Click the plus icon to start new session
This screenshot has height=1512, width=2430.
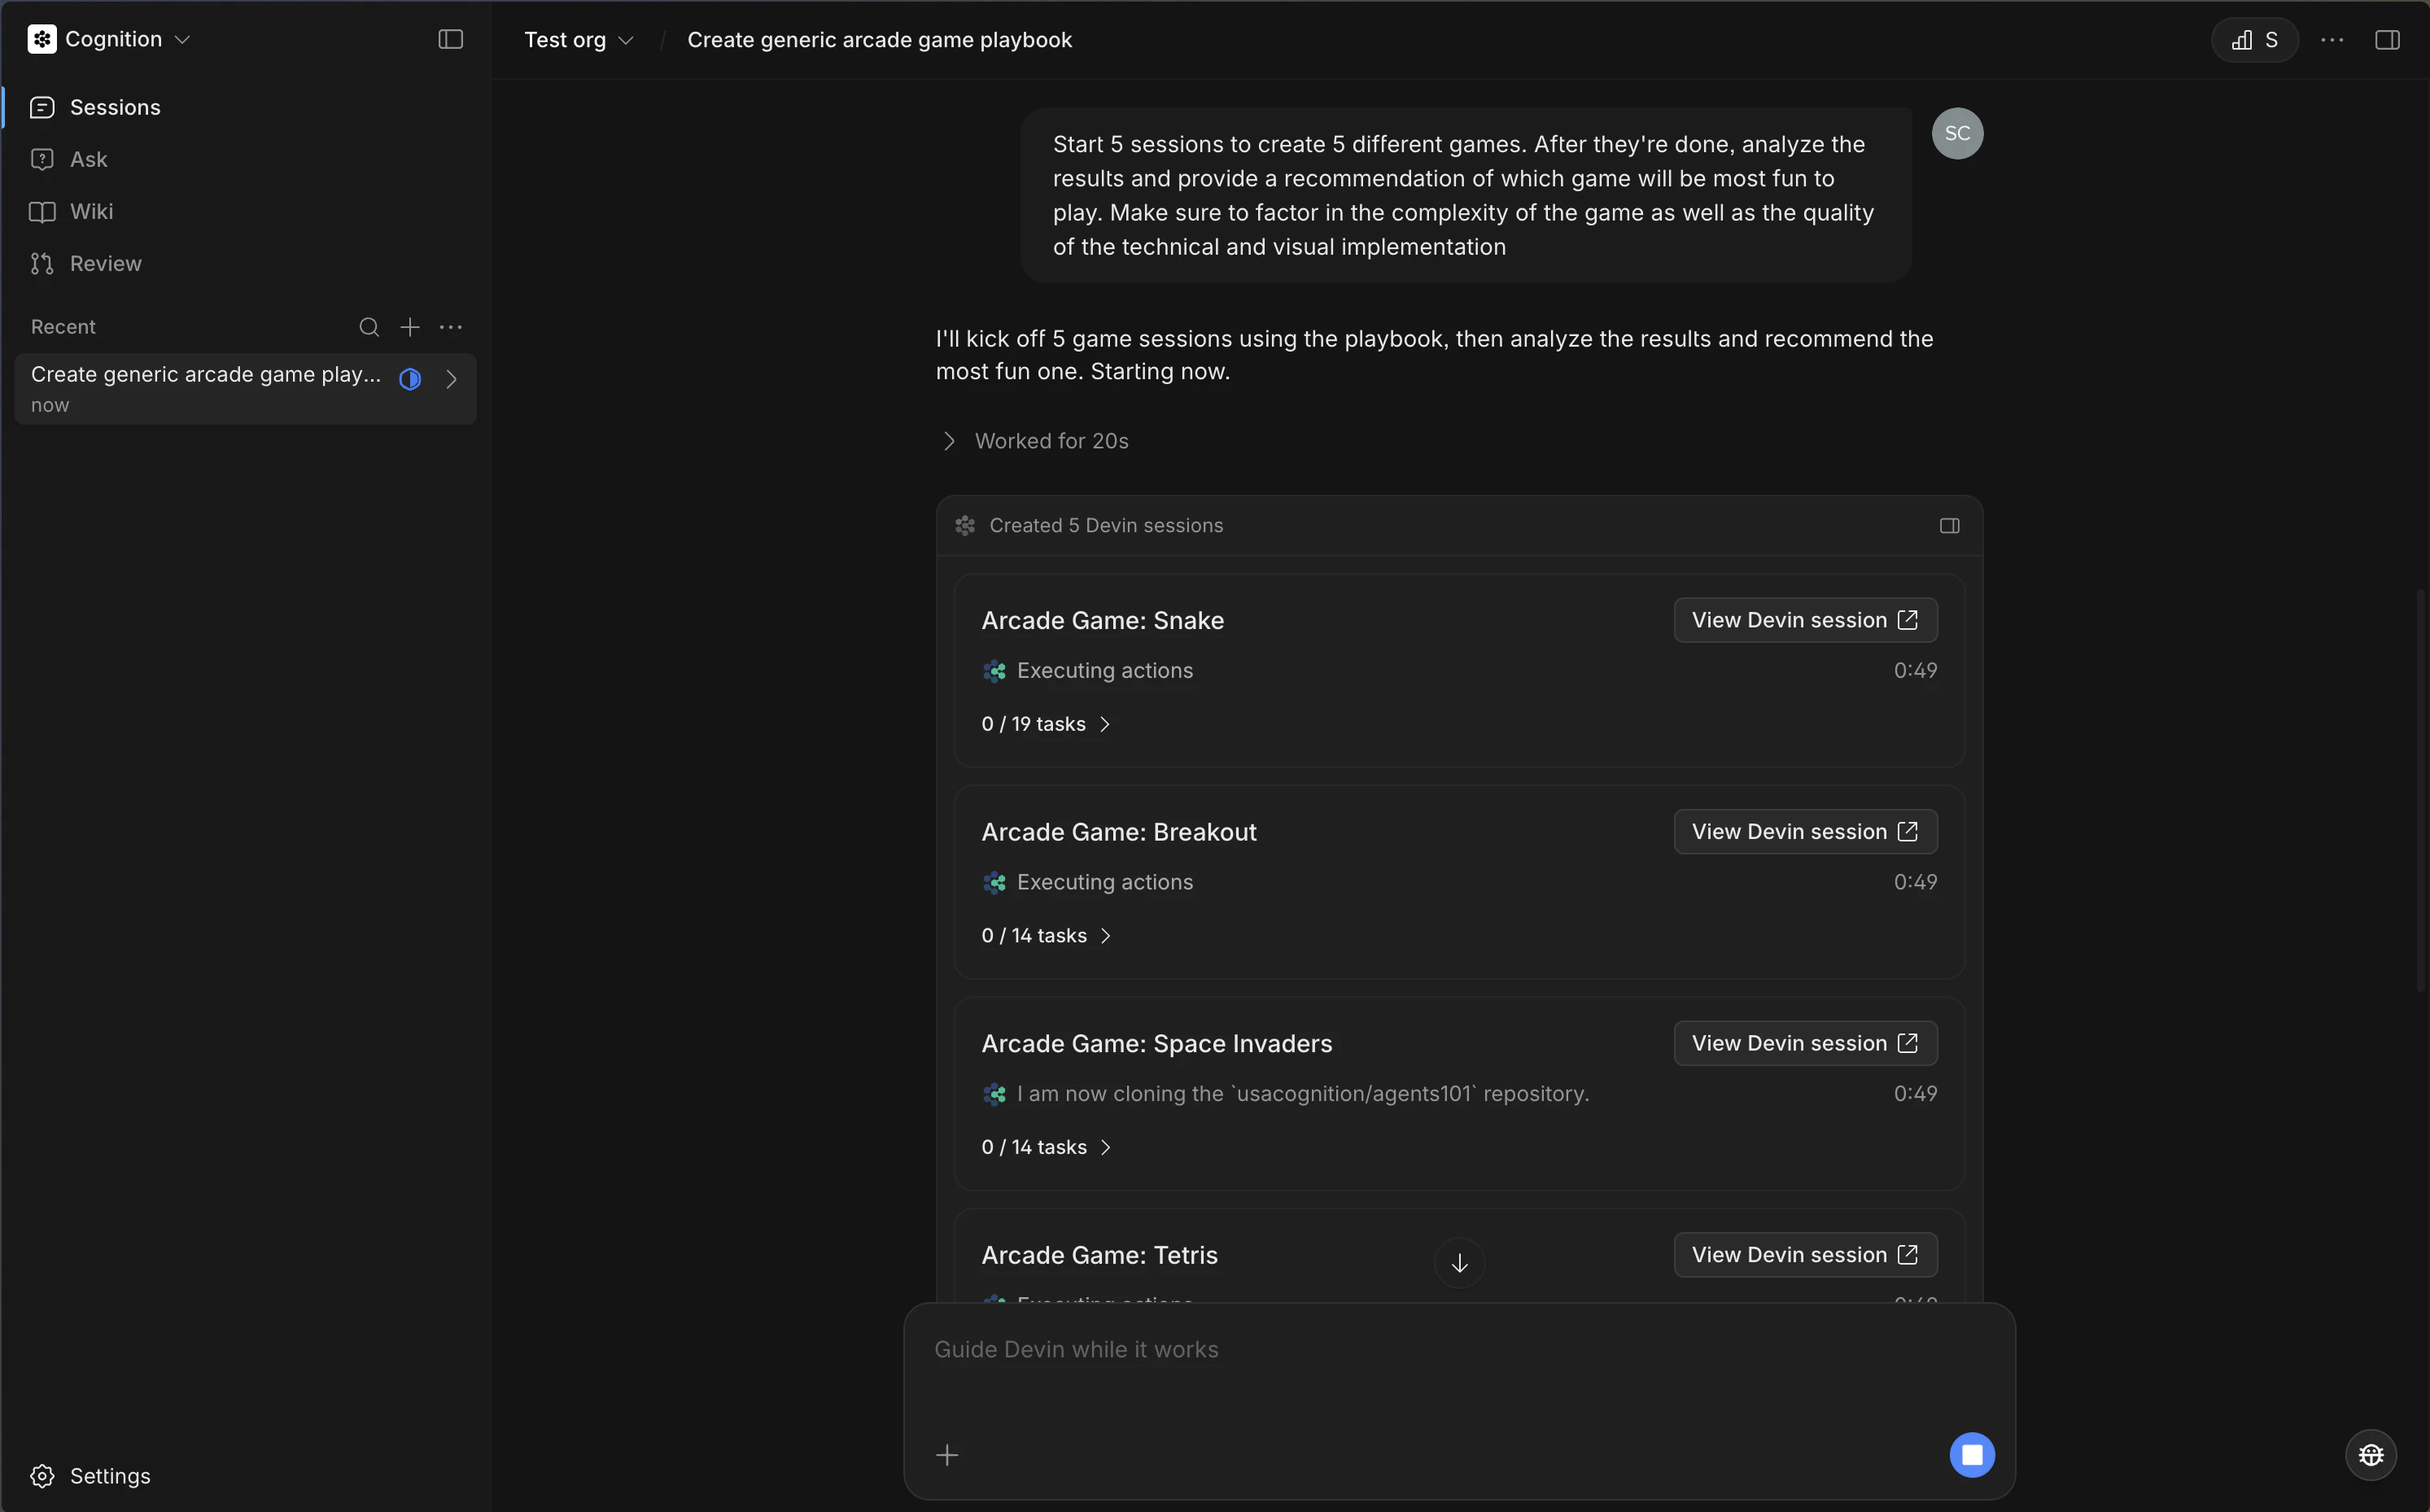coord(410,327)
